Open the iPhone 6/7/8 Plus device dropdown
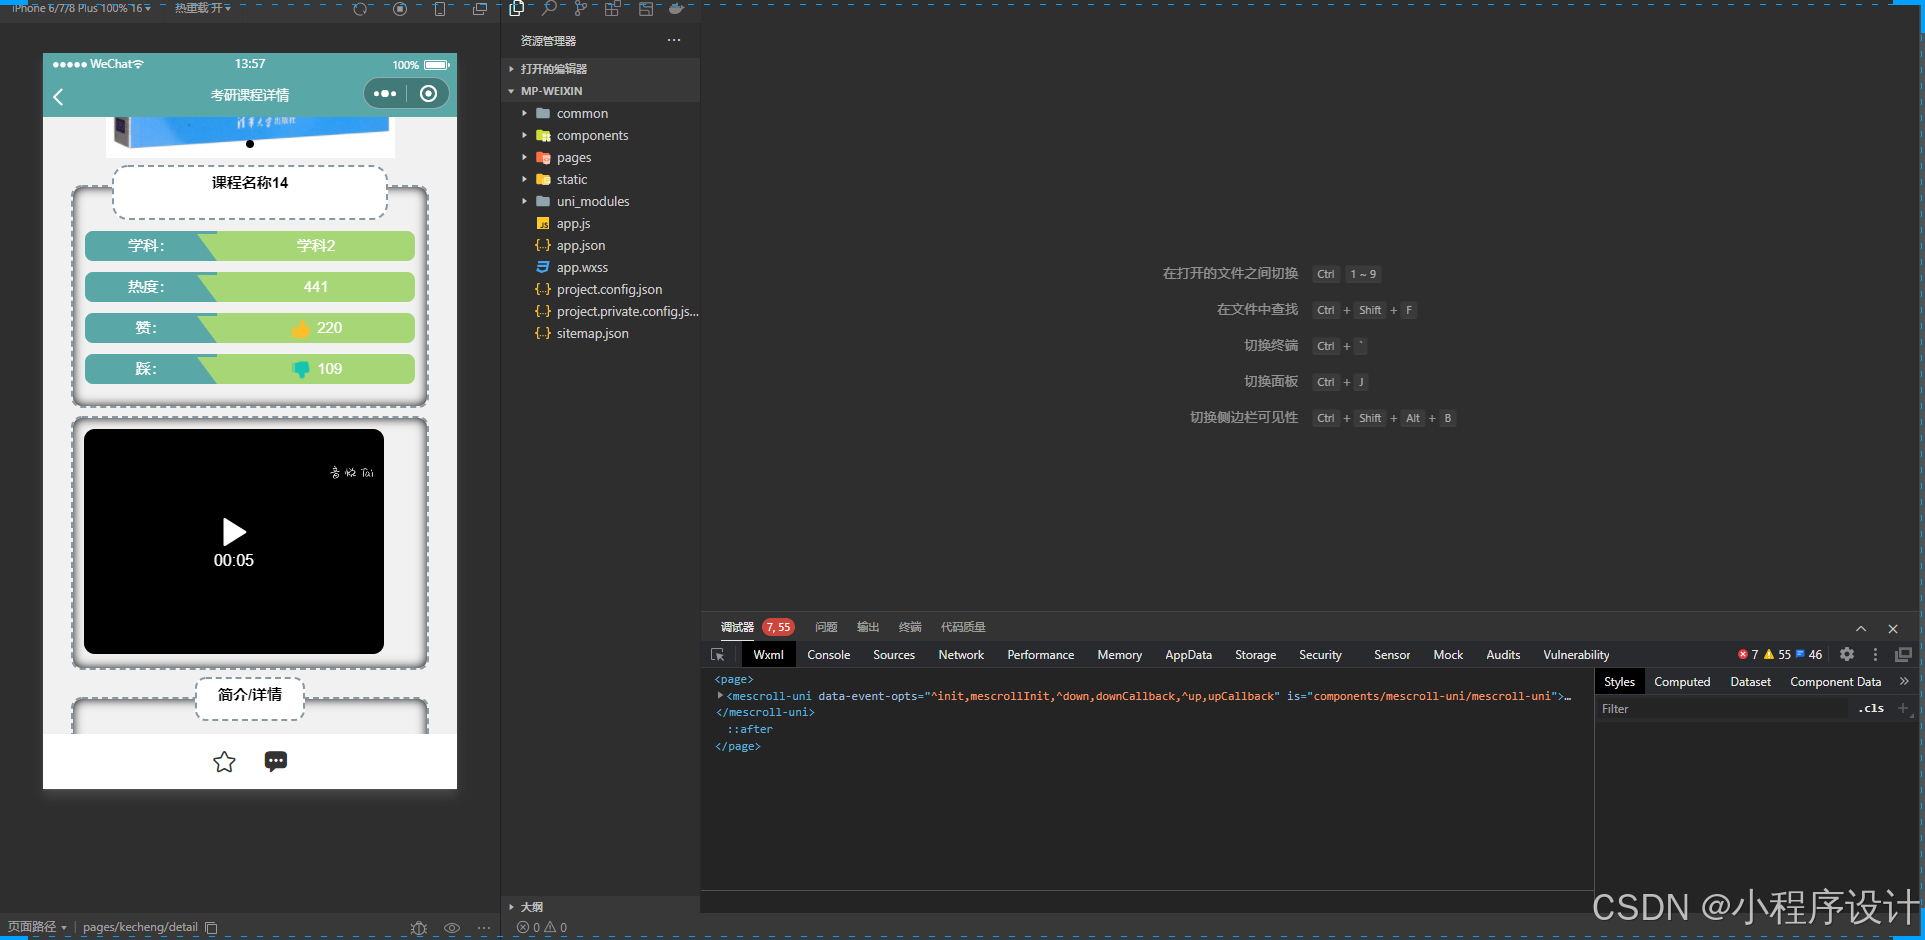The width and height of the screenshot is (1925, 940). tap(81, 8)
